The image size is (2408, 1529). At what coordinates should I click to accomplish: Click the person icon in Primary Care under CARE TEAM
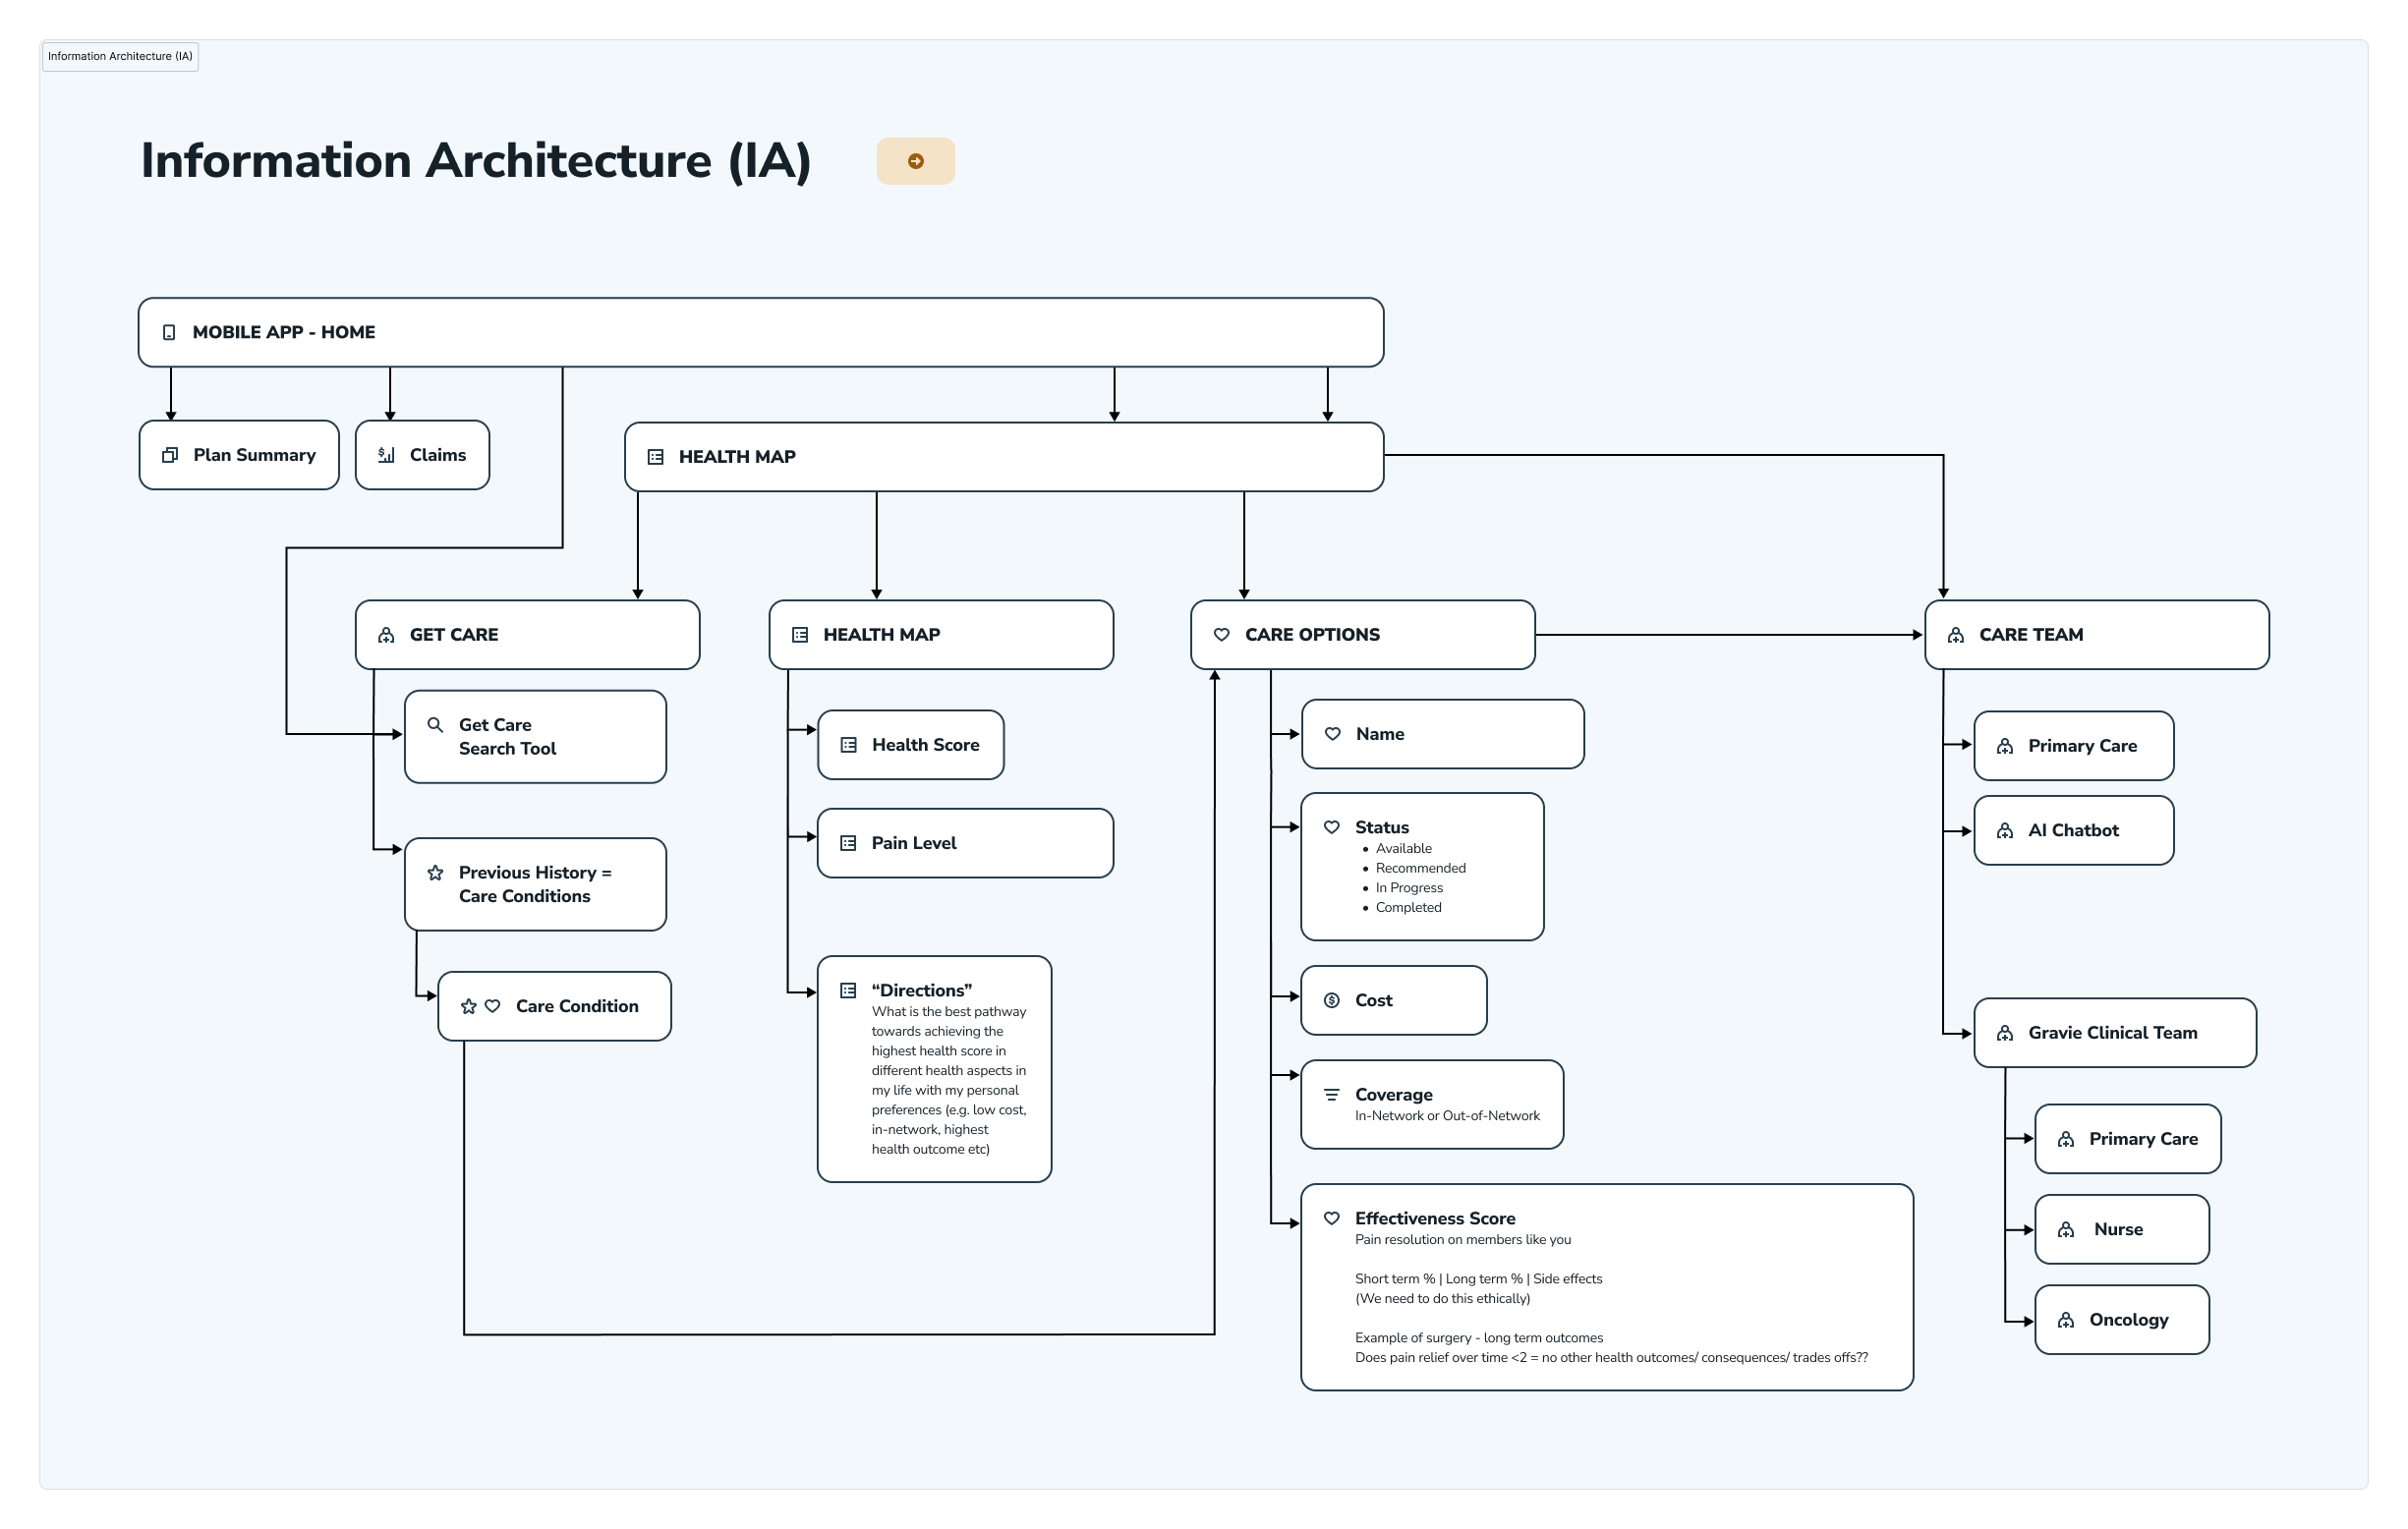[2005, 746]
